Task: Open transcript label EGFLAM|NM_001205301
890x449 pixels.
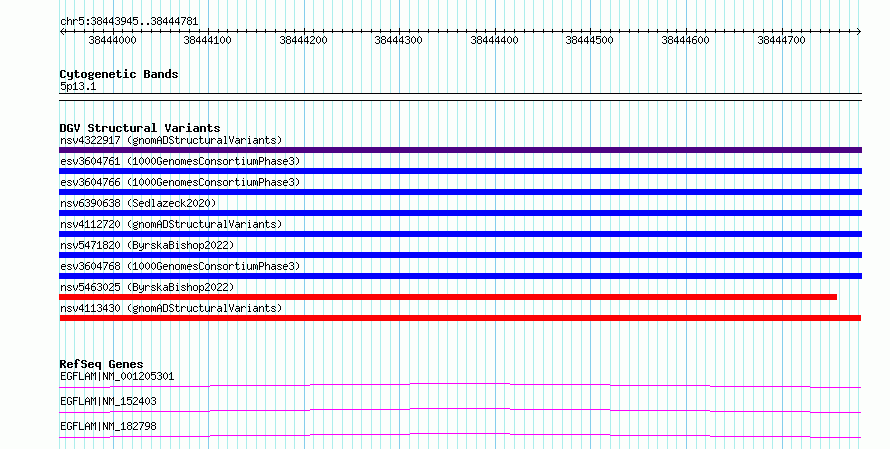Action: (117, 377)
